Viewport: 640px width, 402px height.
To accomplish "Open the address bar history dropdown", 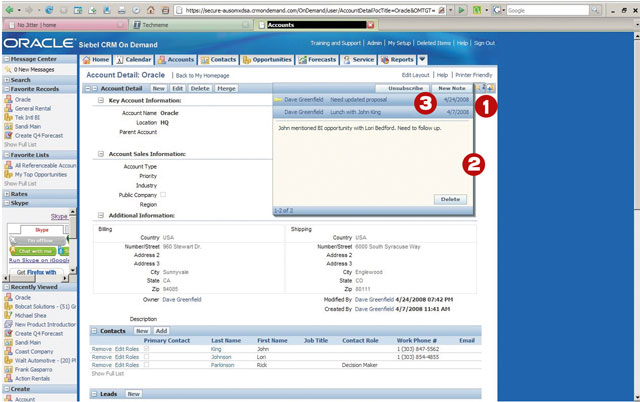I will point(451,10).
